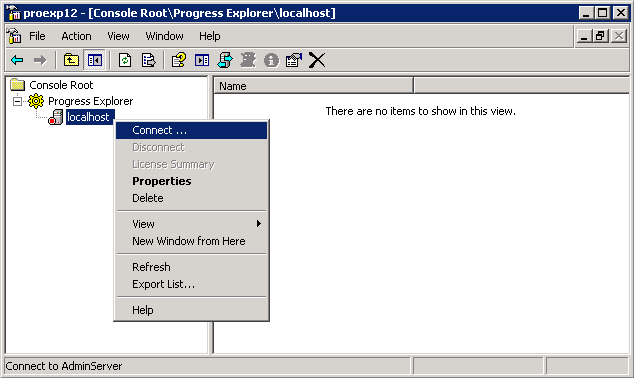
Task: Click the Progress Explorer gear icon
Action: tap(36, 101)
